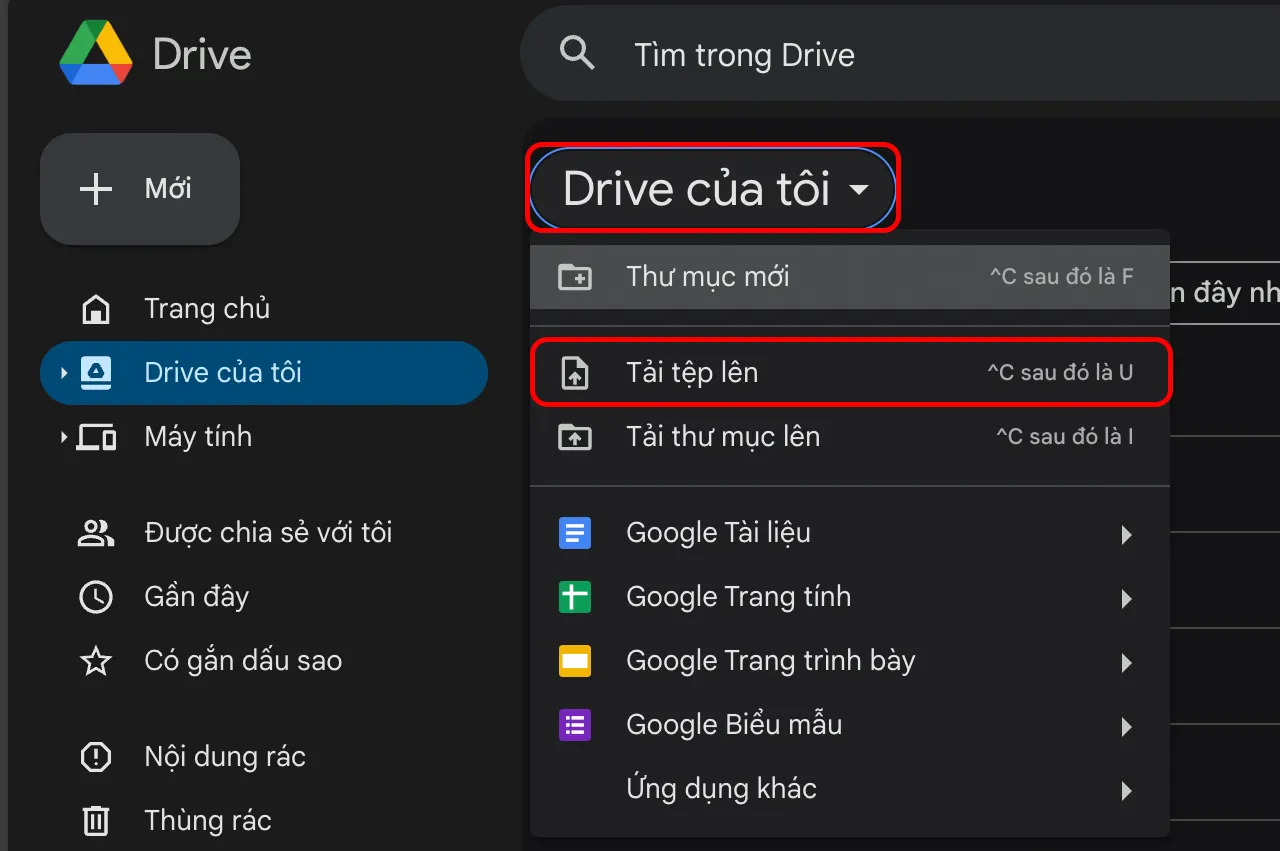Screen dimensions: 1280x851
Task: Select Thư mục mới from the menu
Action: (x=708, y=276)
